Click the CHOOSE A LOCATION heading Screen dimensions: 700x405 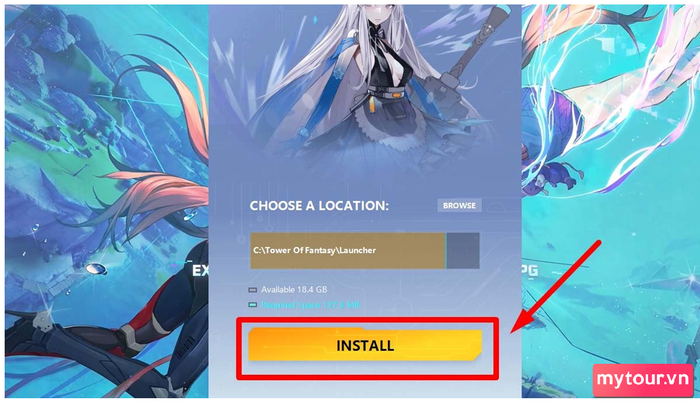pos(319,205)
